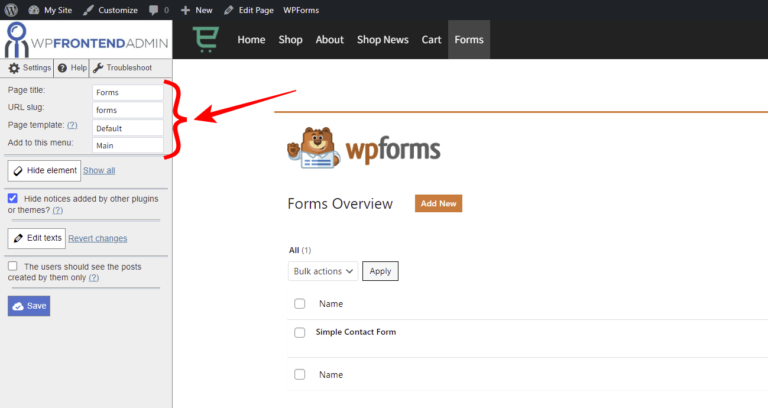
Task: Click the green site logo beside Home
Action: (207, 40)
